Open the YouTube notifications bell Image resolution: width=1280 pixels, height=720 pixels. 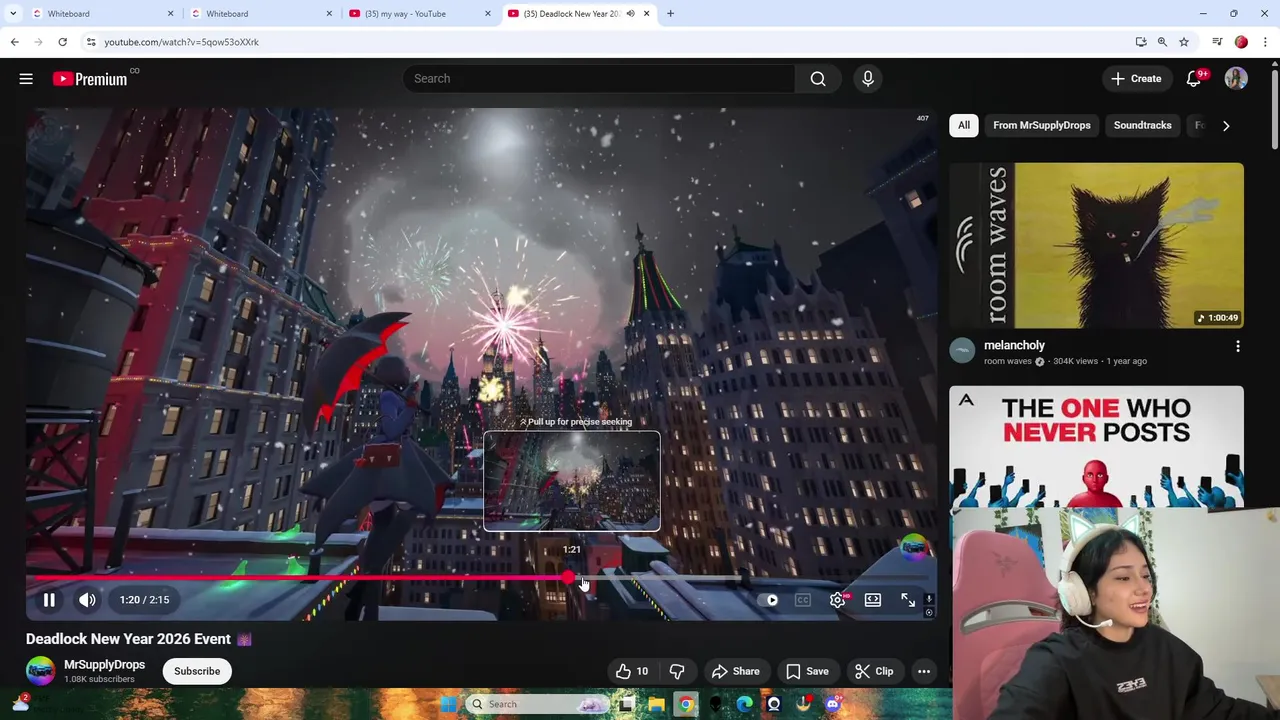1194,79
